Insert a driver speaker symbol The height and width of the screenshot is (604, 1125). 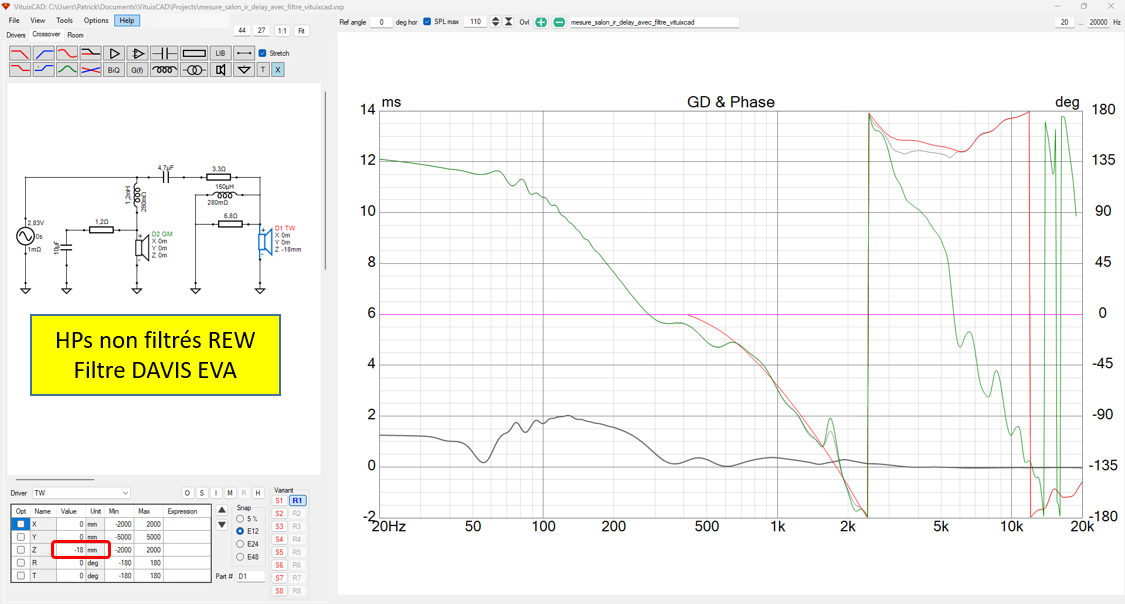coord(219,70)
